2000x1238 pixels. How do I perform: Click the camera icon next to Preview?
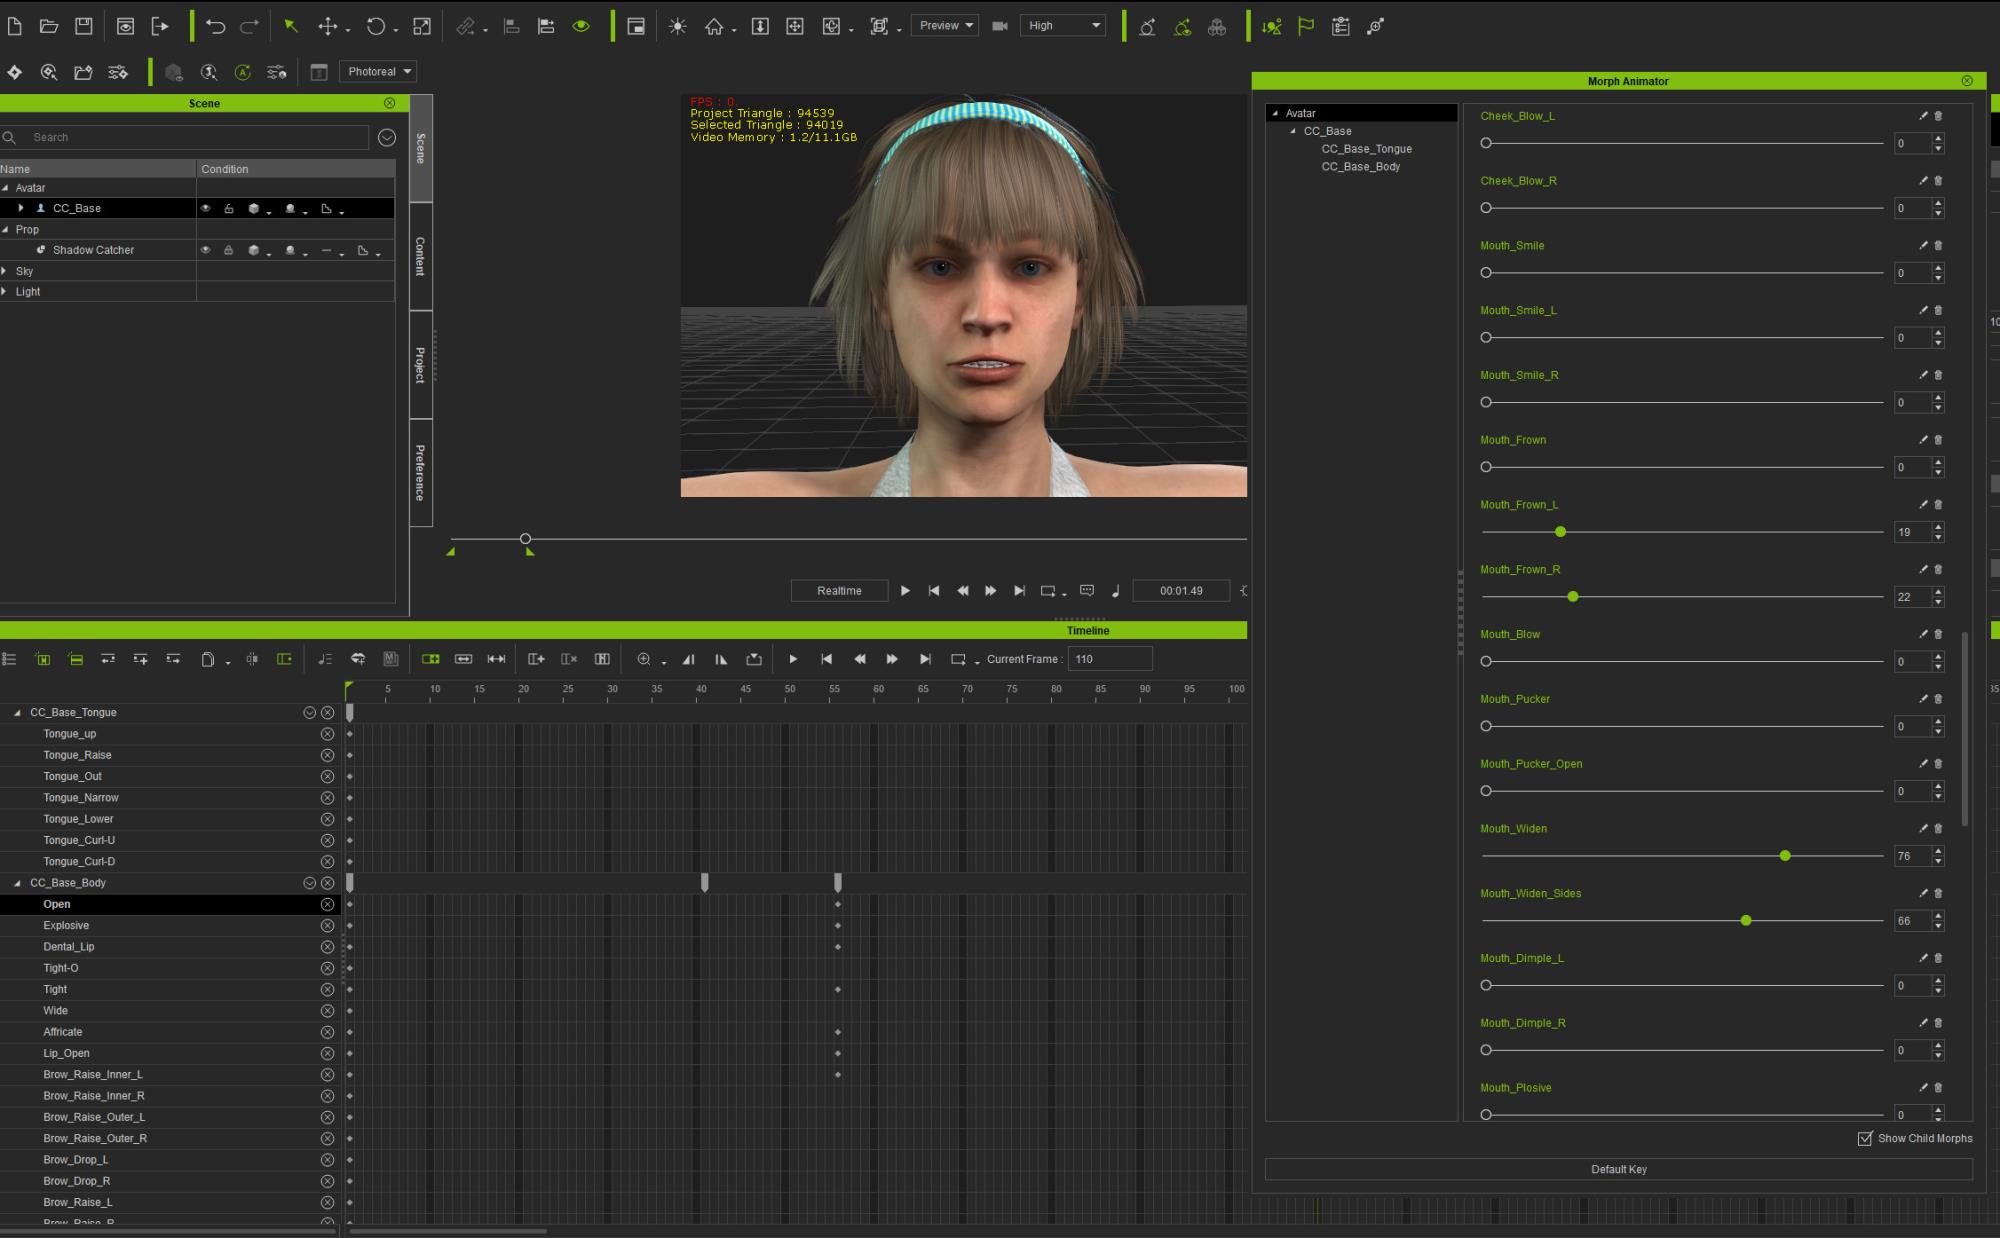pyautogui.click(x=999, y=26)
